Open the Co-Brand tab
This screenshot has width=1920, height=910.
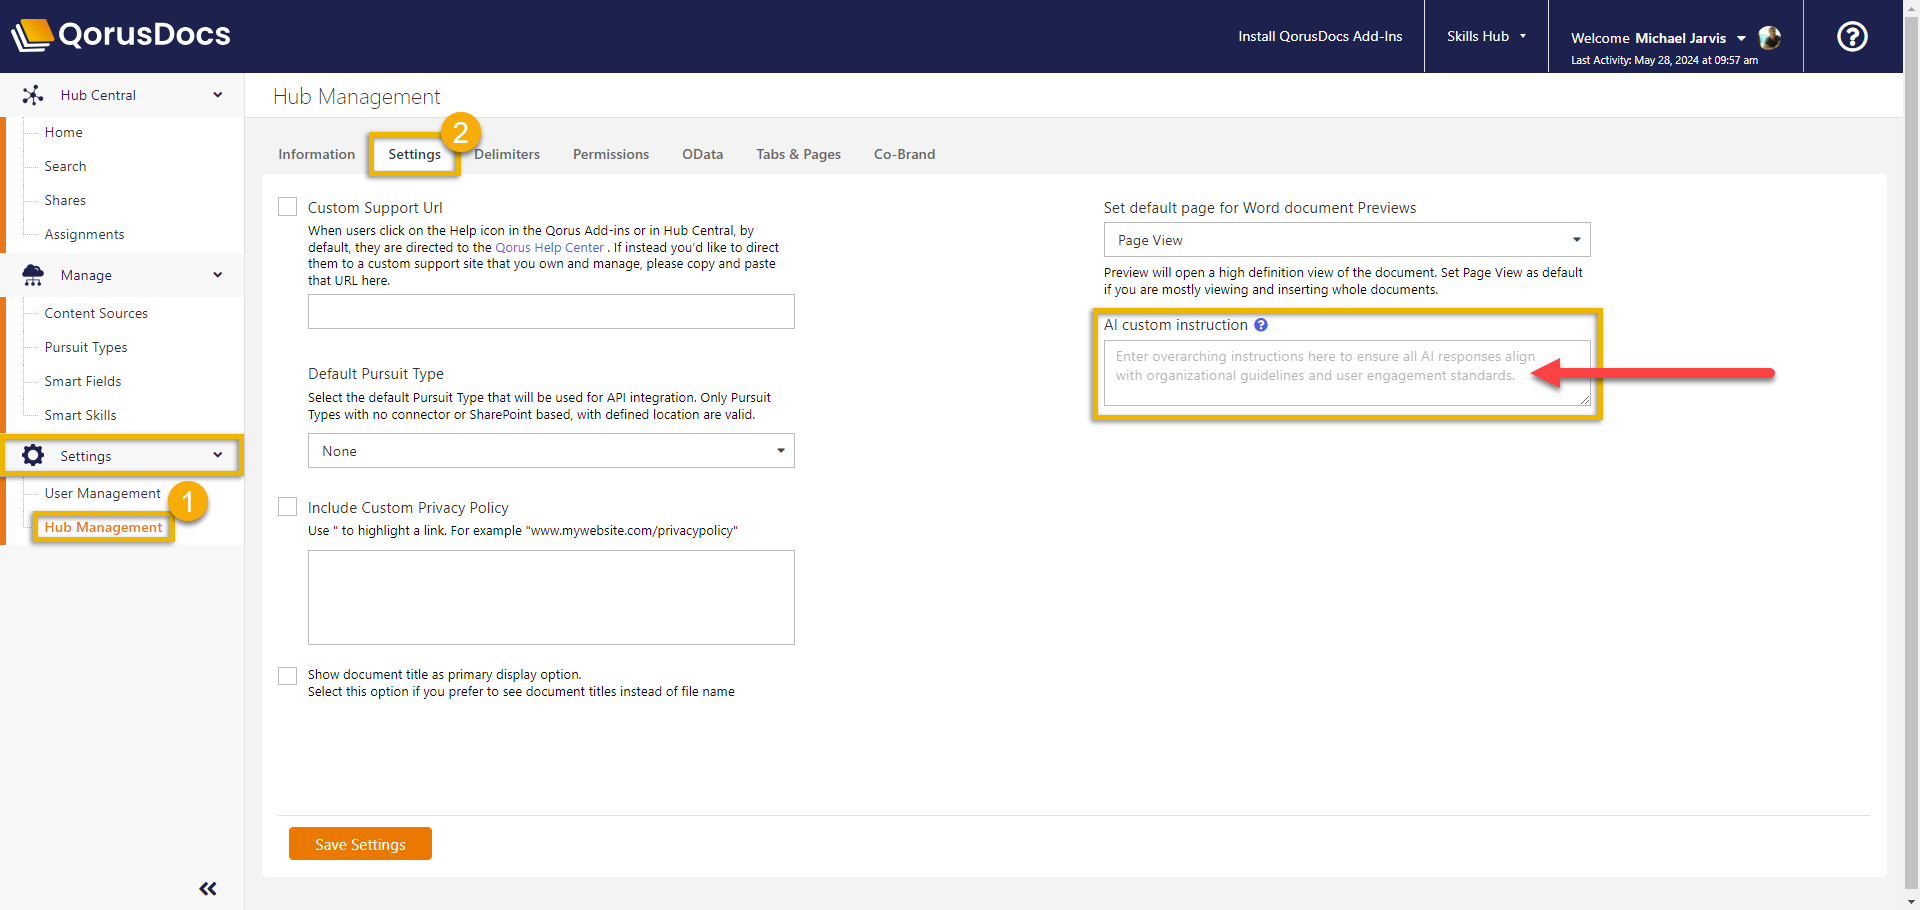(904, 154)
